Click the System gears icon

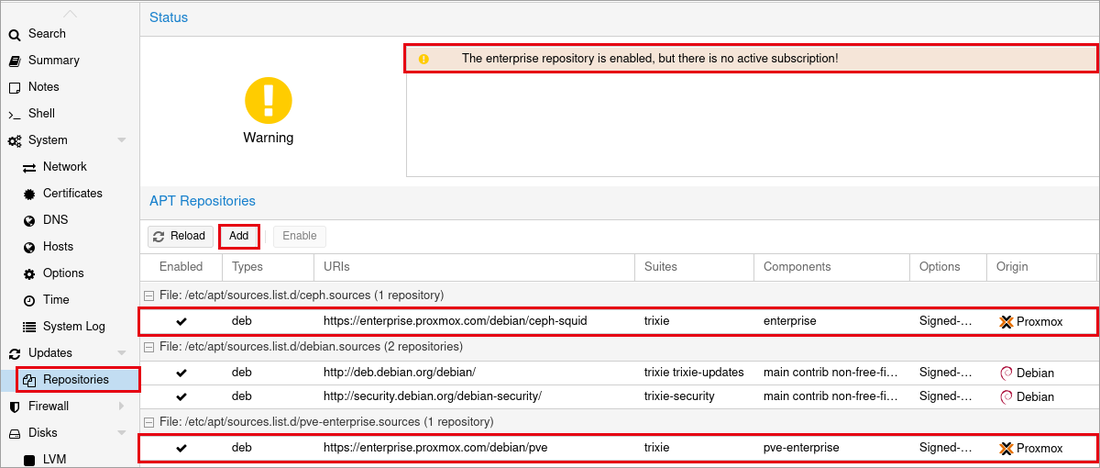tap(14, 141)
